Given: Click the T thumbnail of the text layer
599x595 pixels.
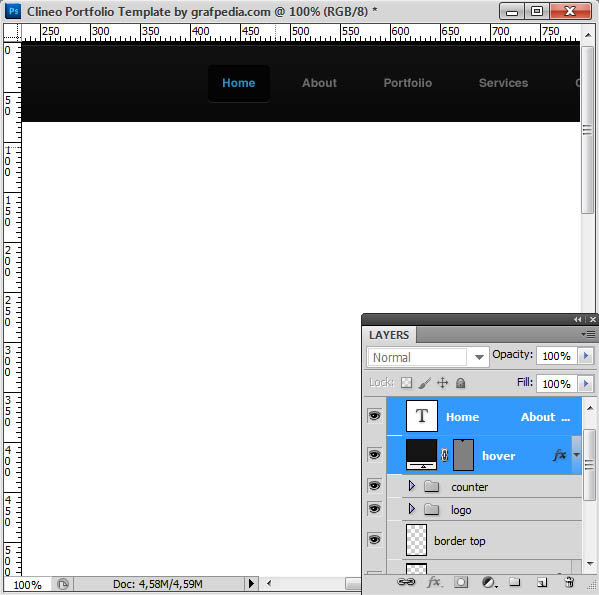Looking at the screenshot, I should pyautogui.click(x=422, y=416).
